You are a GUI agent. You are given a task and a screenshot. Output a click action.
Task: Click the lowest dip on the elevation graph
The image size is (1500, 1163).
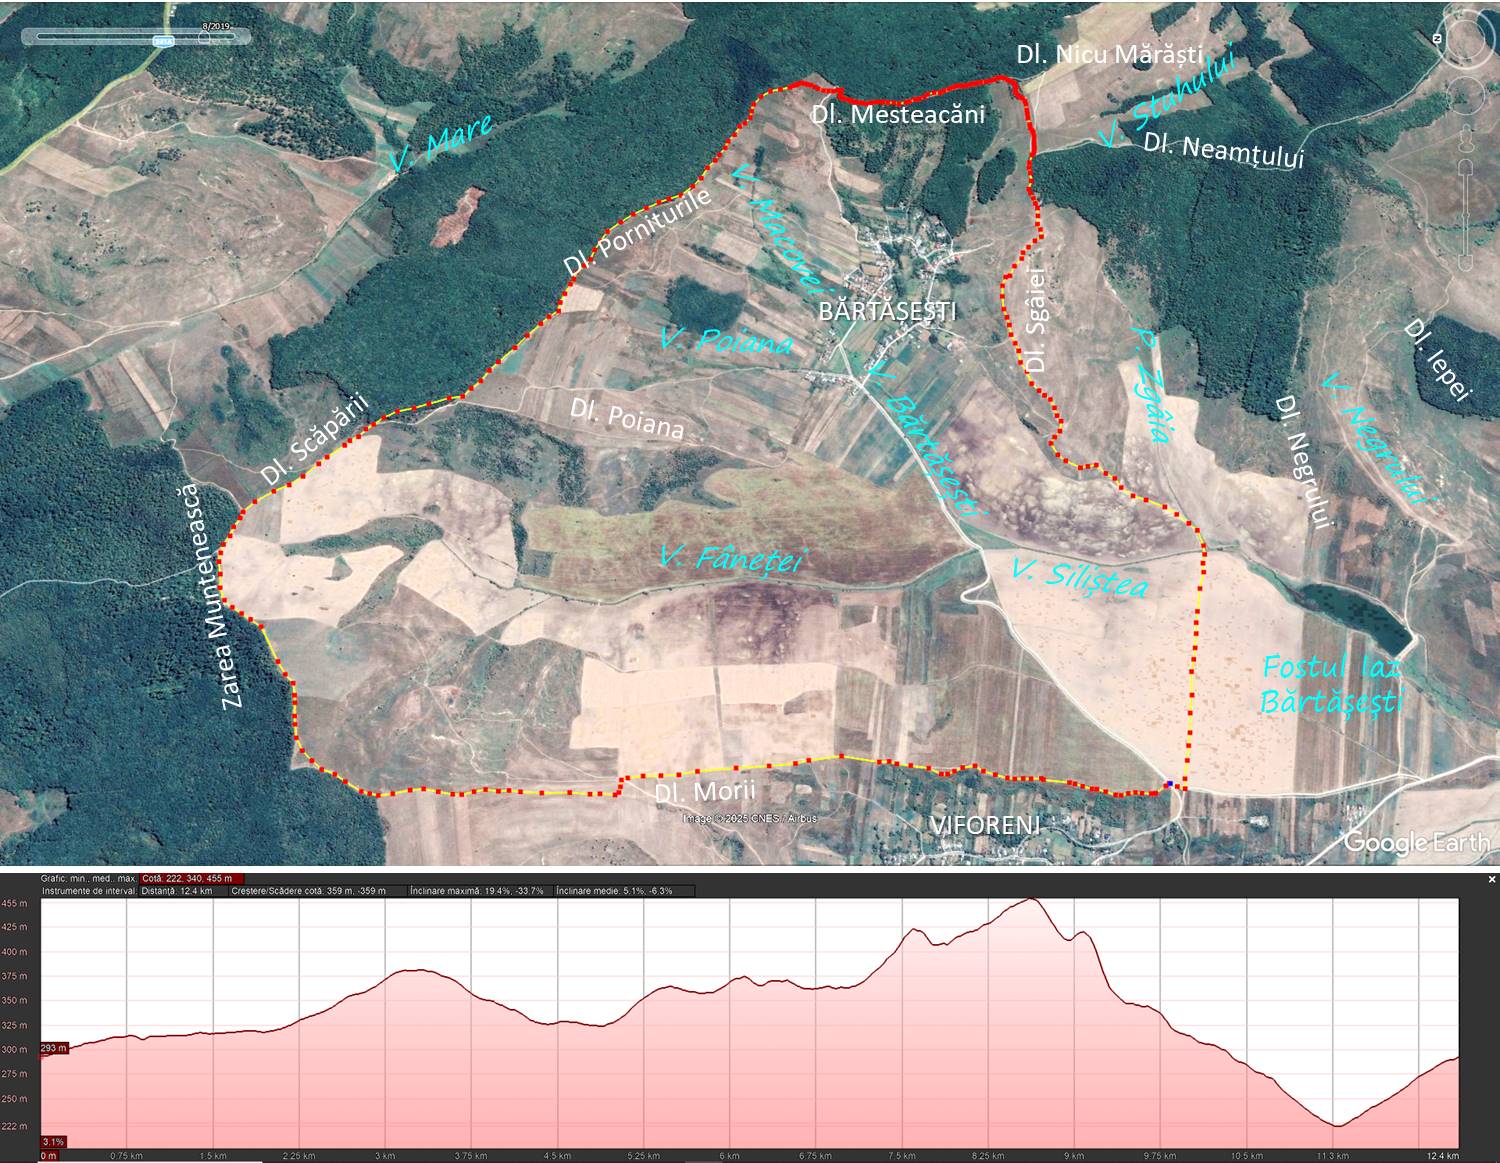(x=1336, y=1125)
